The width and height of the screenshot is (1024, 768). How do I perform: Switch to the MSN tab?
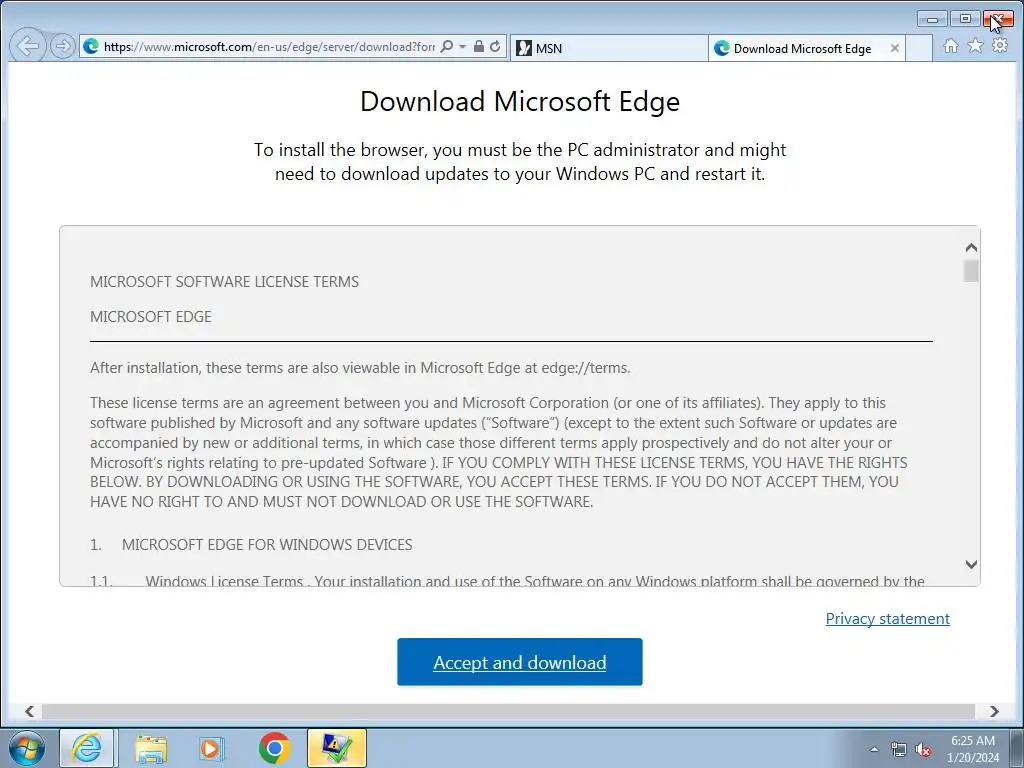coord(609,48)
